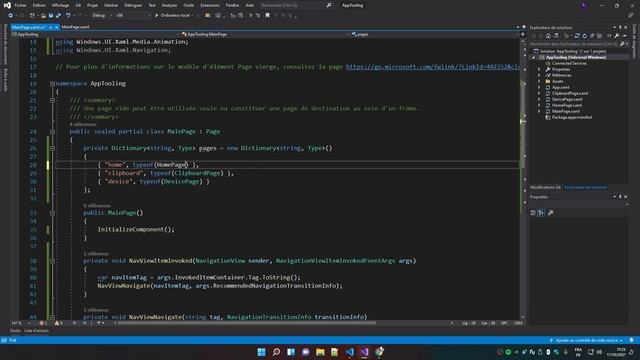Switch to the Explorateur de solutions tab
Screen dimensions: 640x360
pyautogui.click(x=585, y=187)
